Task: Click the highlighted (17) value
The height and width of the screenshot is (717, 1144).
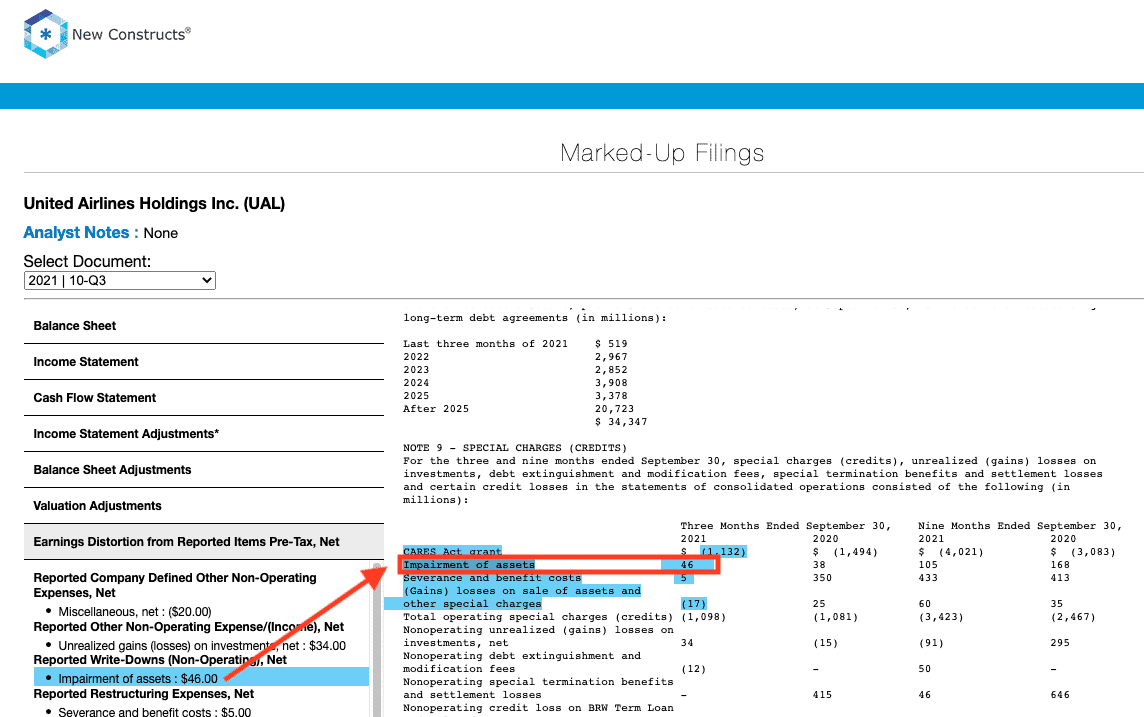Action: [693, 604]
